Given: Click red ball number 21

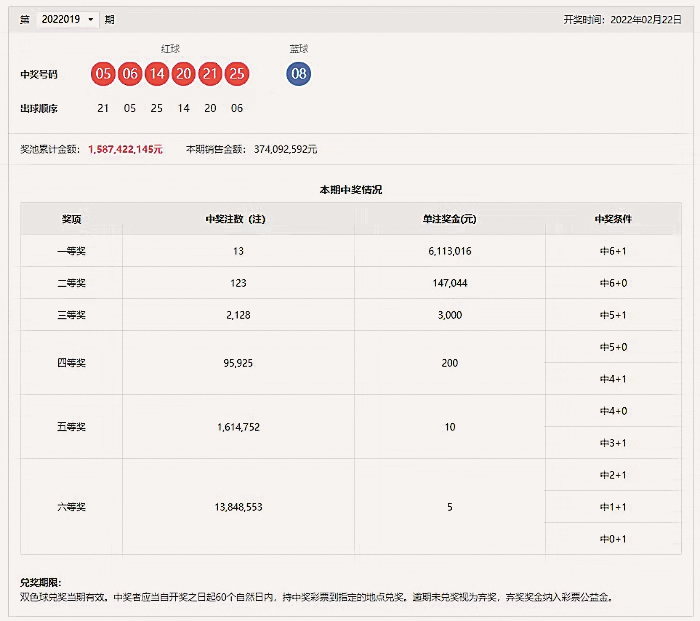Looking at the screenshot, I should [210, 74].
